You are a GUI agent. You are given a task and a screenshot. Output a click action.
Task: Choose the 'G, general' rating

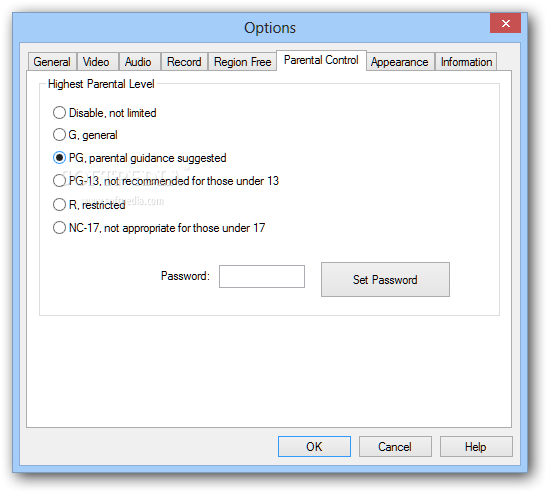point(85,135)
